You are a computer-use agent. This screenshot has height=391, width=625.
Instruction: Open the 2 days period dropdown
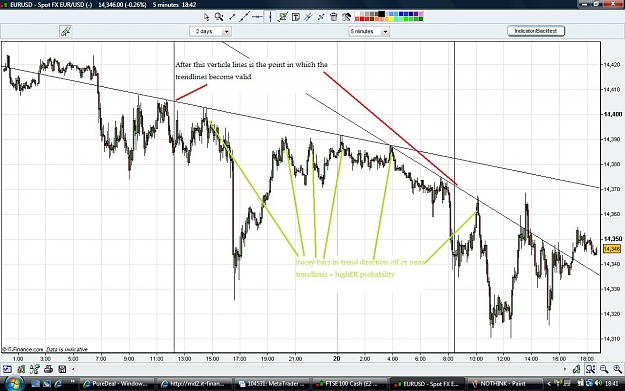pyautogui.click(x=210, y=31)
